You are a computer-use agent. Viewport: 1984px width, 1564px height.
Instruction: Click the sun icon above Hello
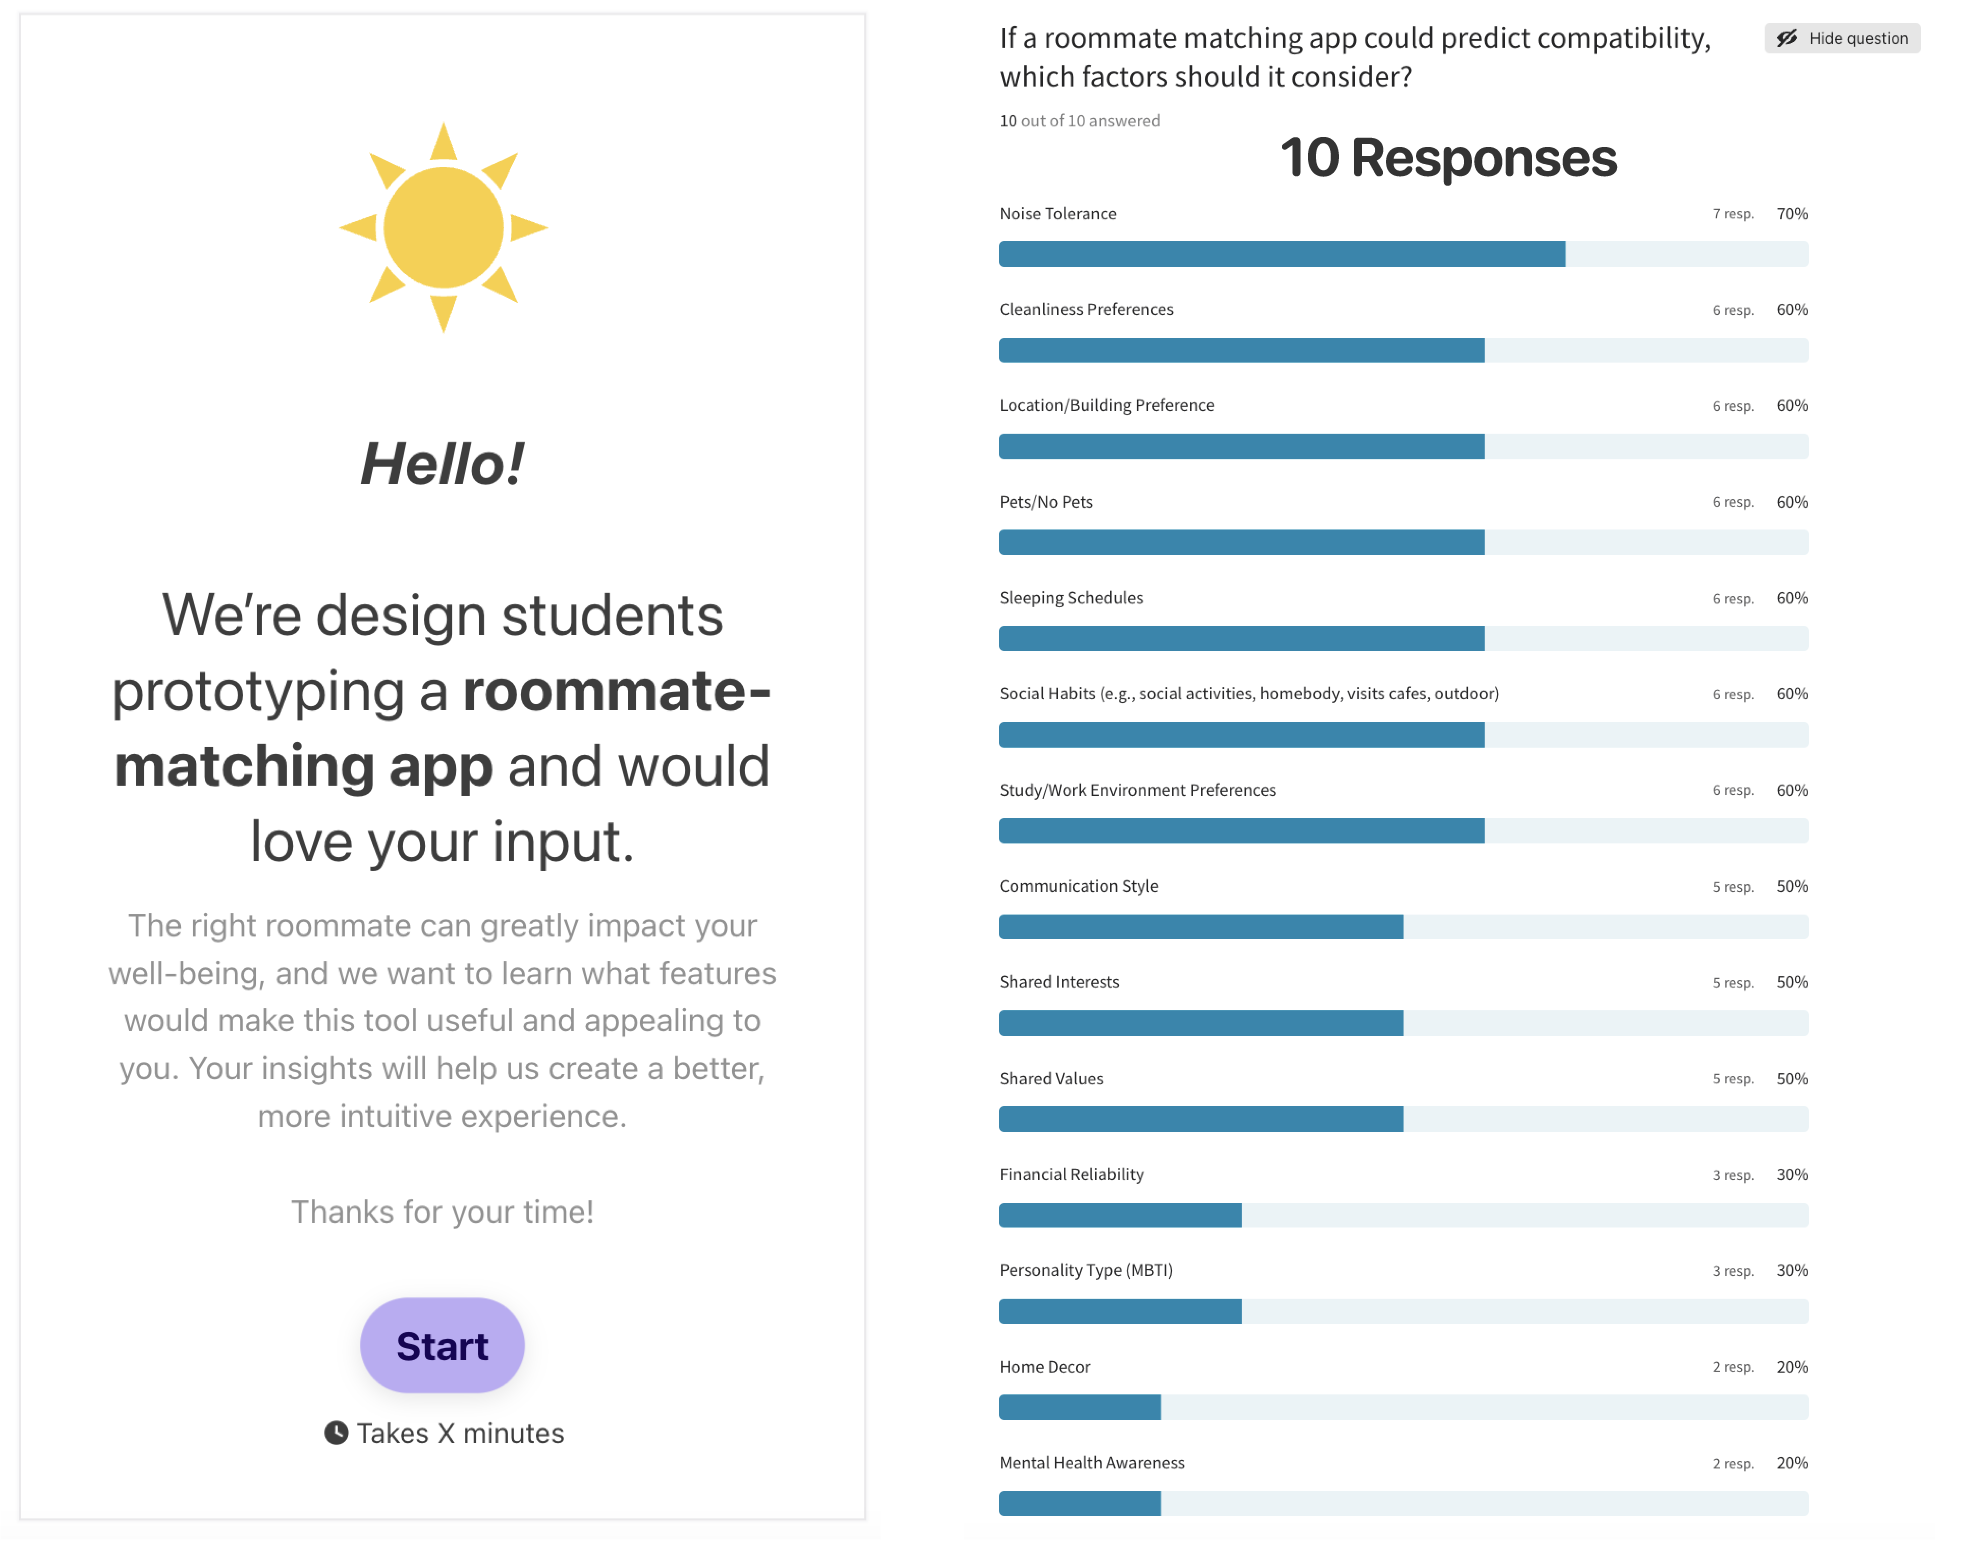(443, 228)
